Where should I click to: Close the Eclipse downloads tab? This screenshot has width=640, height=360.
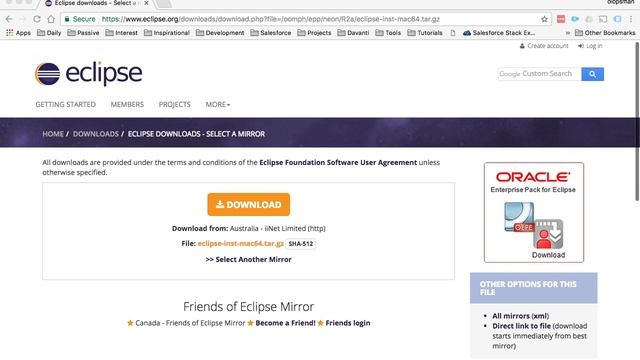146,3
